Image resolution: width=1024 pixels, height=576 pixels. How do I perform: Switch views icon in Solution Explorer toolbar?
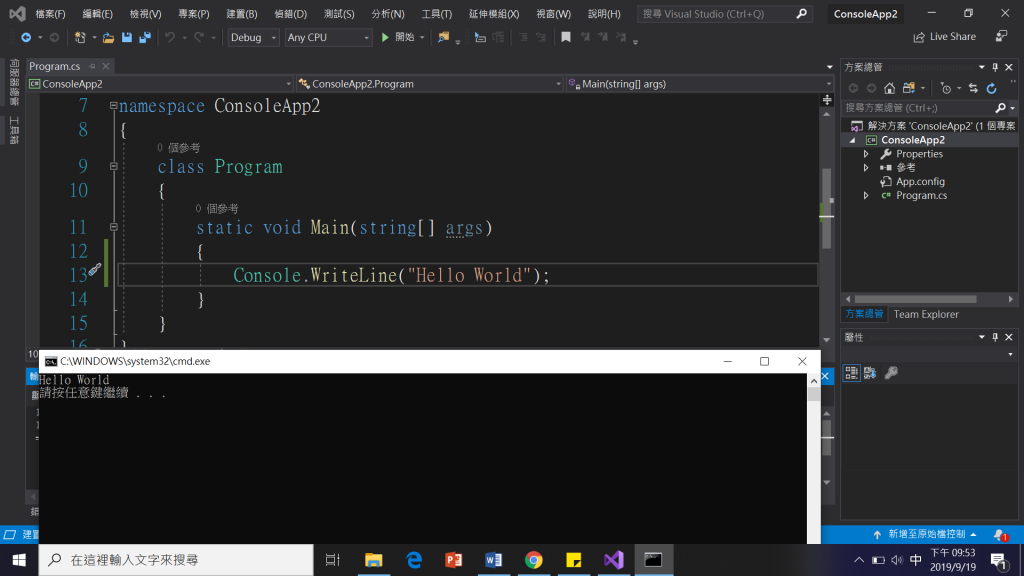(908, 88)
